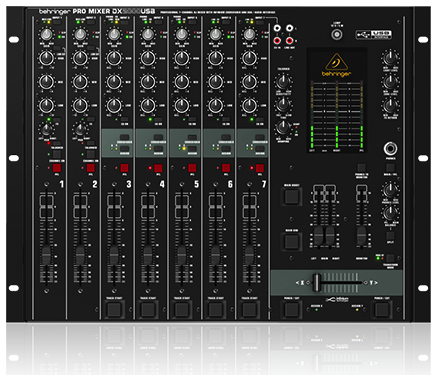436x375 pixels.
Task: Click the Behringer logo above level meters
Action: click(x=337, y=65)
